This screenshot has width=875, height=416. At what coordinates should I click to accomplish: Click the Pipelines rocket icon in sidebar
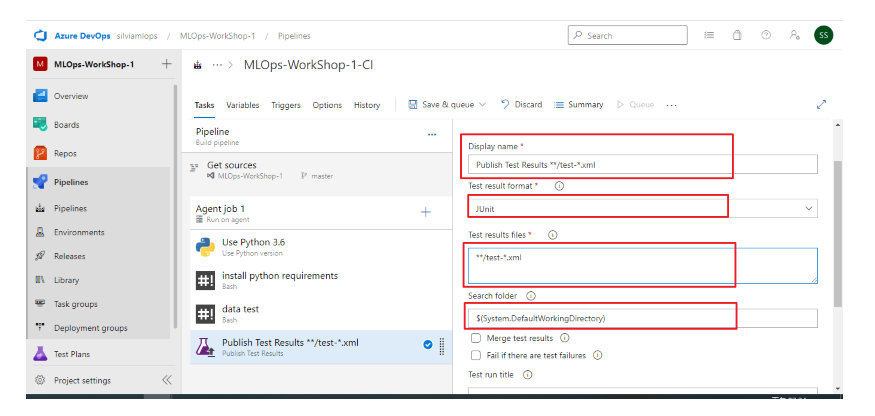pos(40,182)
